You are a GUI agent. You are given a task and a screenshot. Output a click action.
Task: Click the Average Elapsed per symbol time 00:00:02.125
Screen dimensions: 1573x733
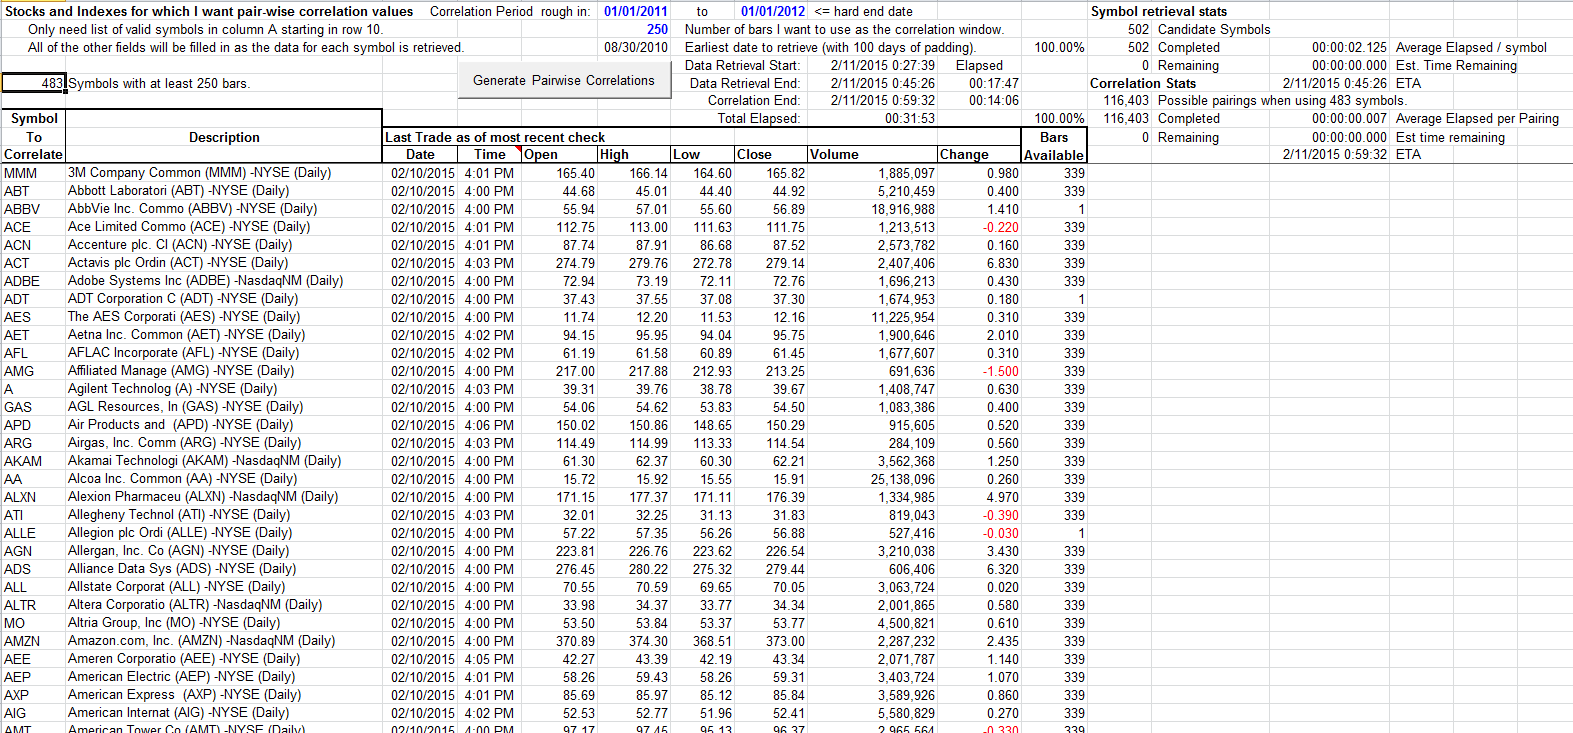1349,47
